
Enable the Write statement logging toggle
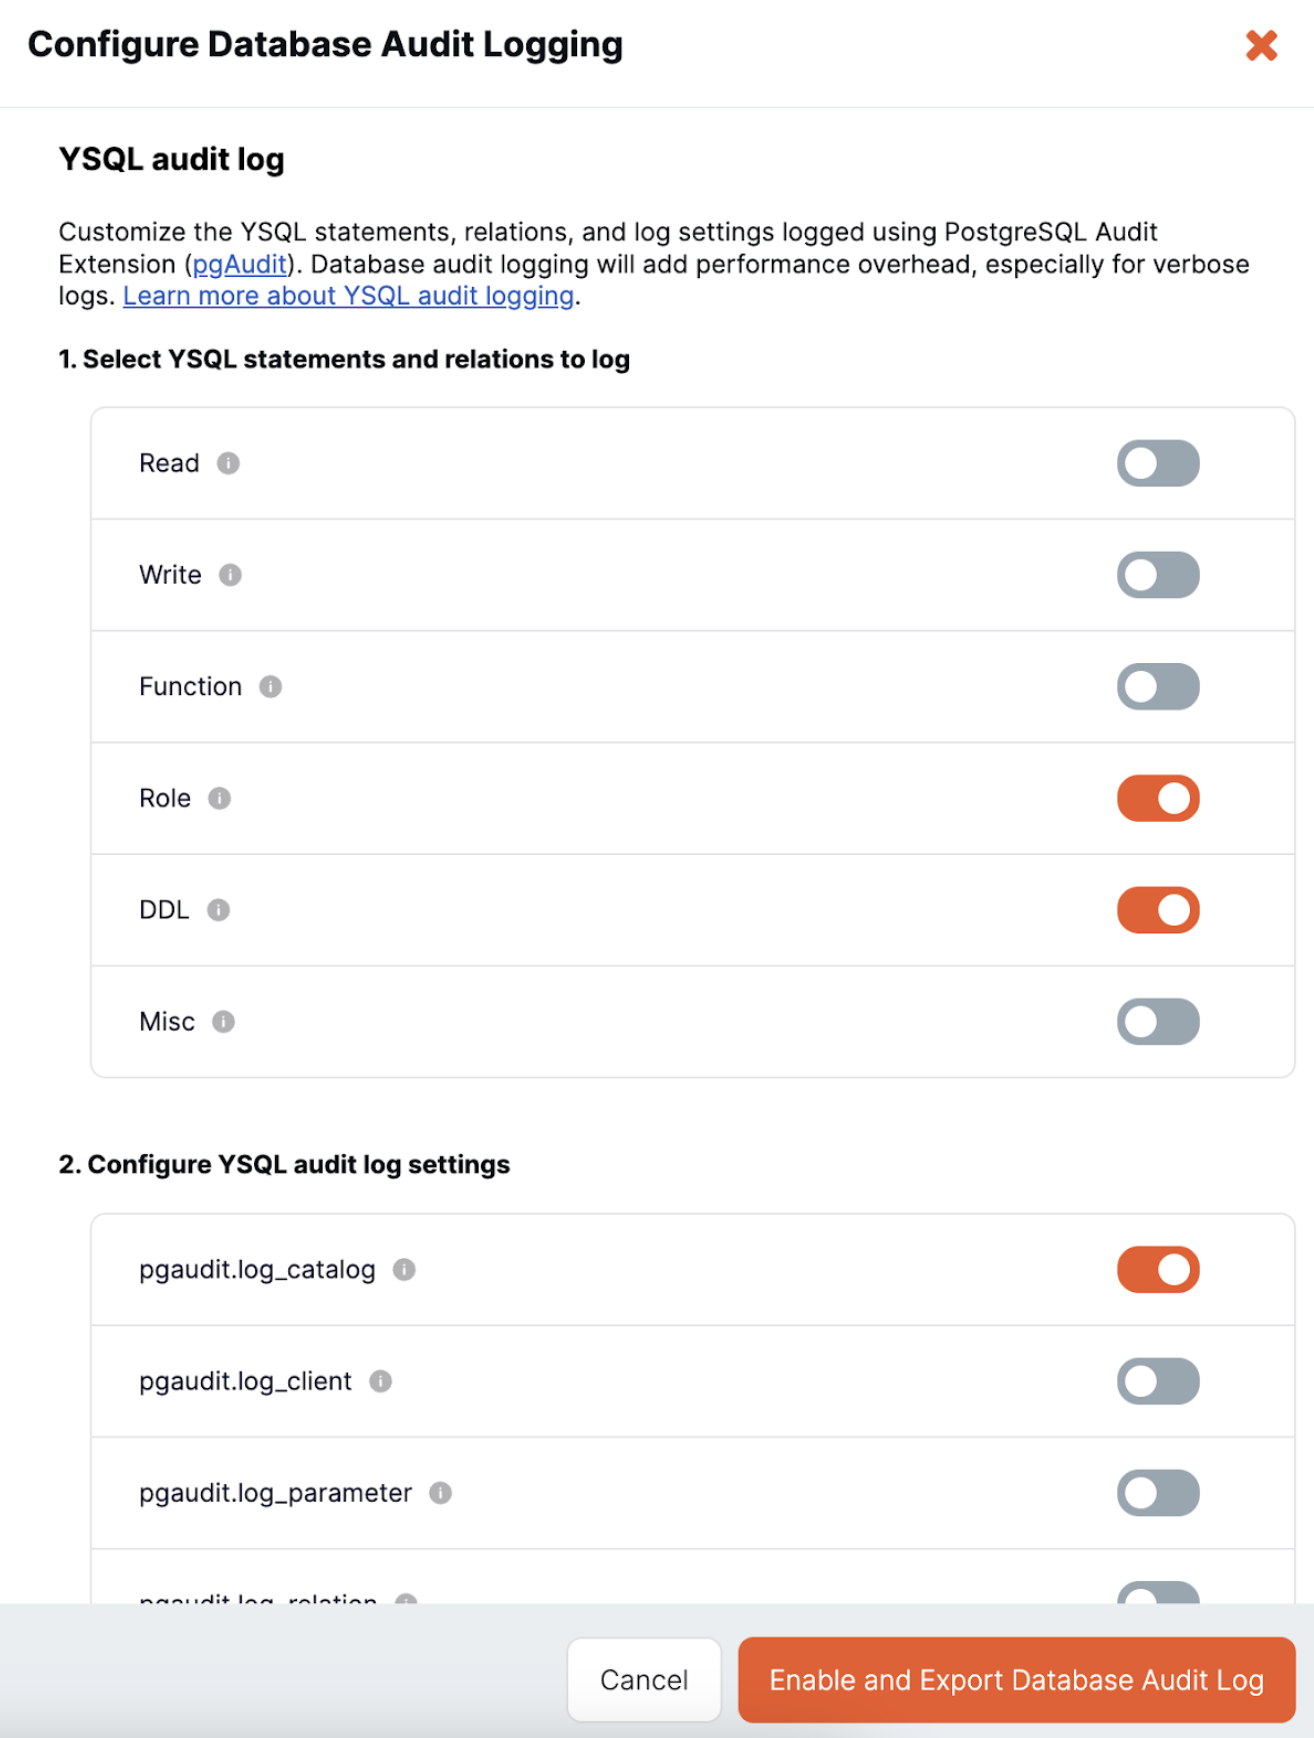[x=1157, y=575]
